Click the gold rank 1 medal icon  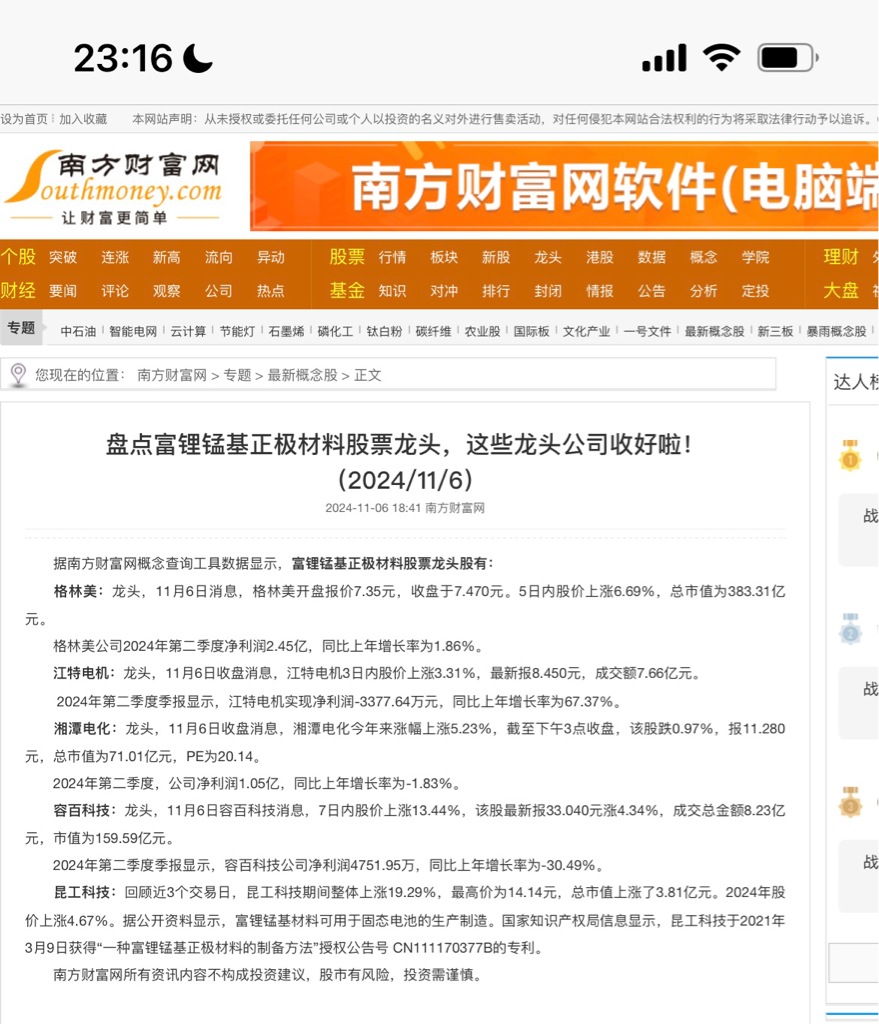click(850, 456)
